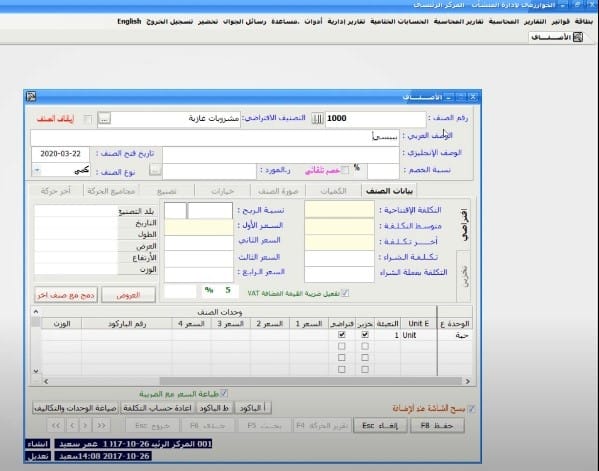The image size is (599, 471).
Task: Open the item type (نوع الصنف) dropdown
Action: (37, 170)
